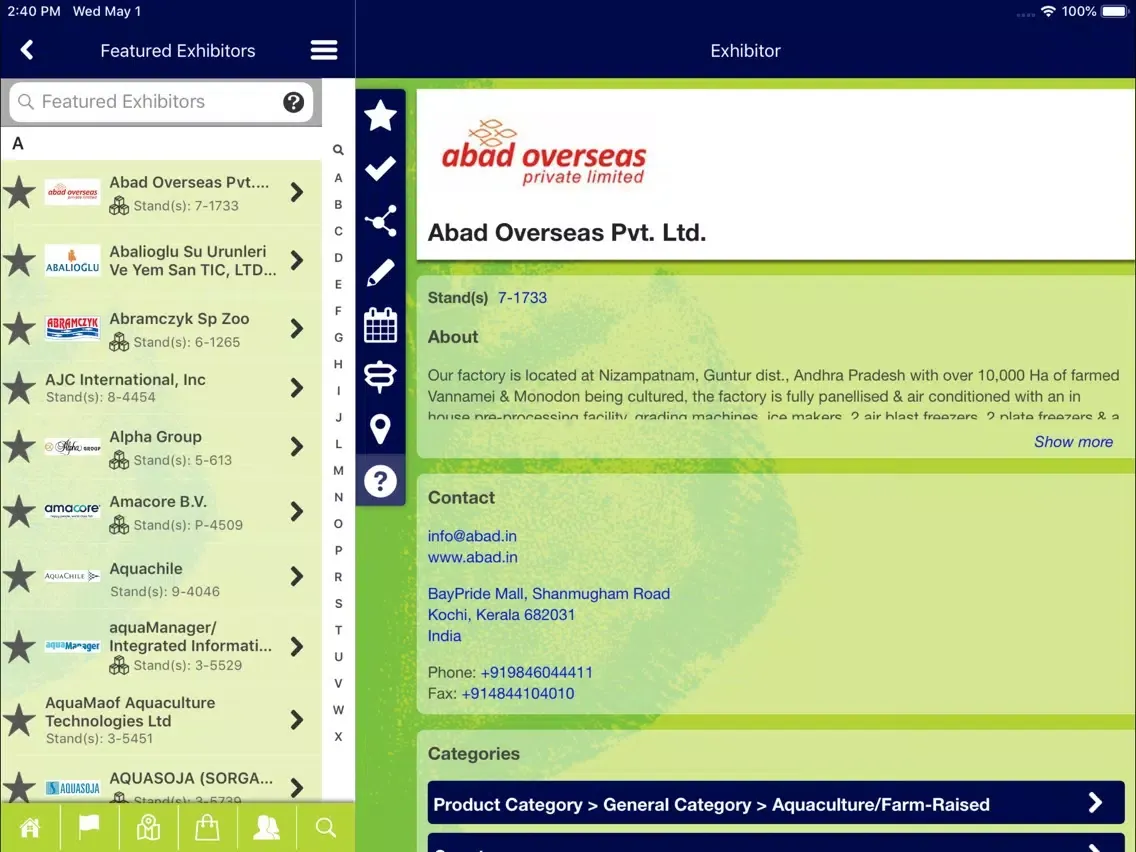
Task: Select AQUASOJA (SORGA... exhibitor row
Action: [x=161, y=787]
